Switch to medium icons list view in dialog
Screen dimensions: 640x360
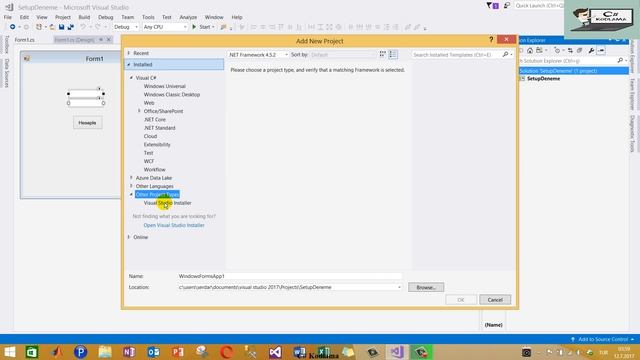coord(393,54)
